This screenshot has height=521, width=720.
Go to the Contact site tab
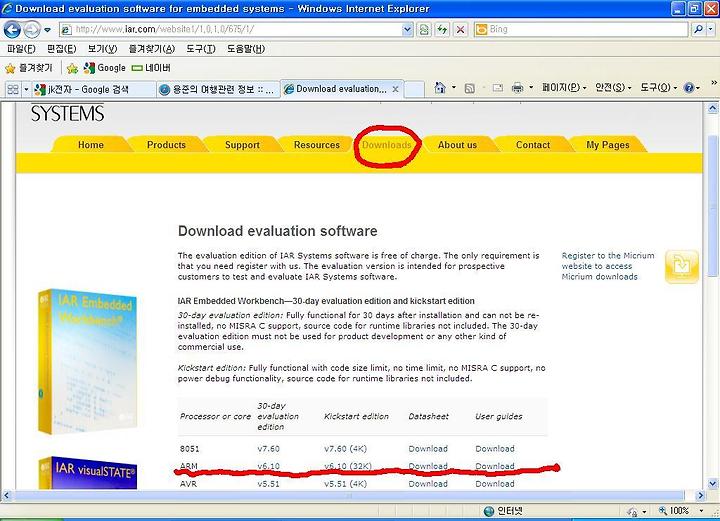pos(533,145)
